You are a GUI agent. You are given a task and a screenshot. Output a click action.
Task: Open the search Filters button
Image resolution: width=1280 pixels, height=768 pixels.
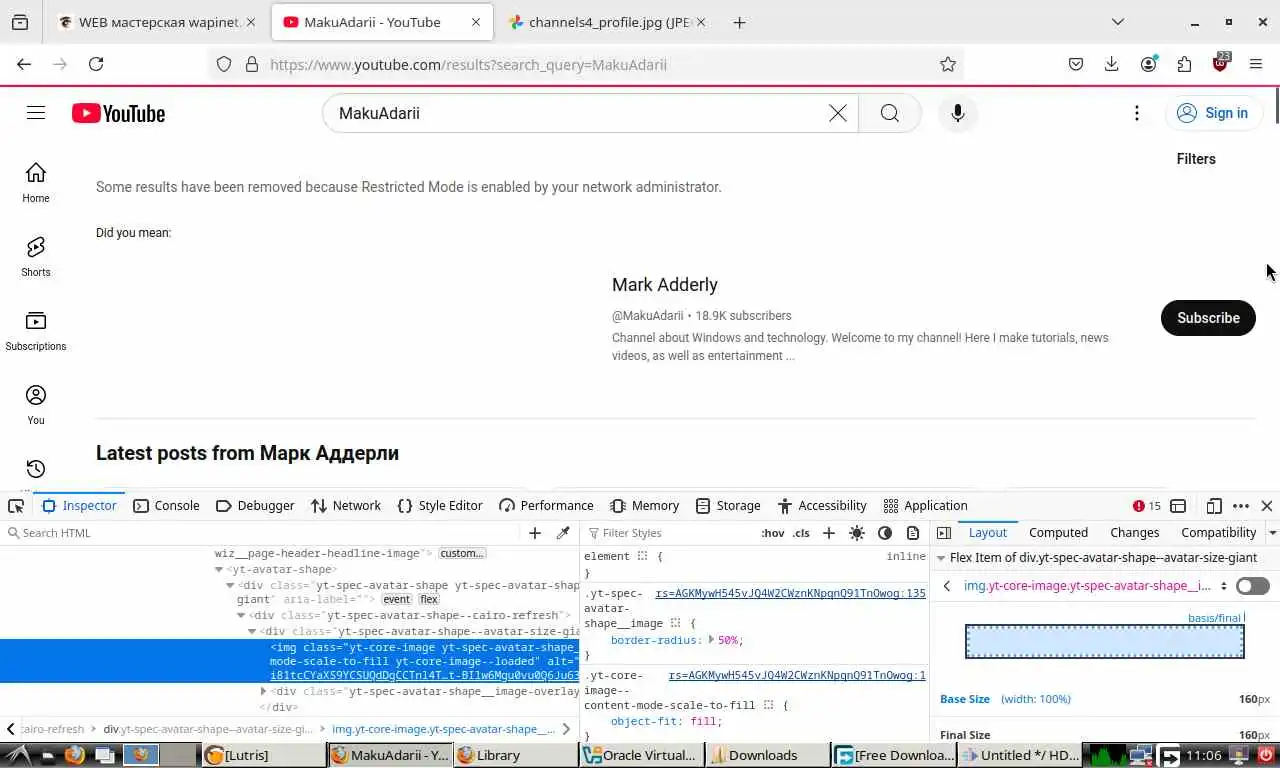[1196, 159]
